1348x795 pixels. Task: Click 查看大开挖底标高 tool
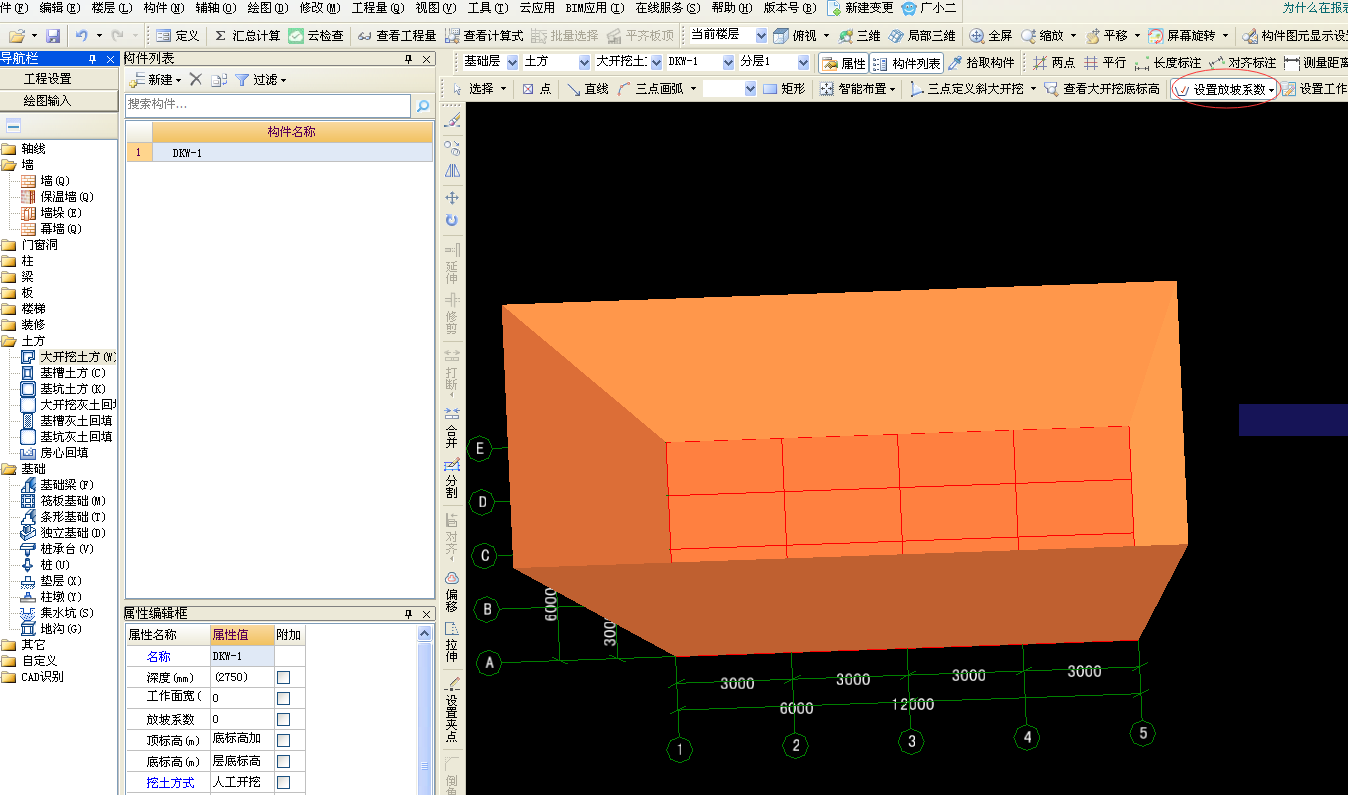1102,89
